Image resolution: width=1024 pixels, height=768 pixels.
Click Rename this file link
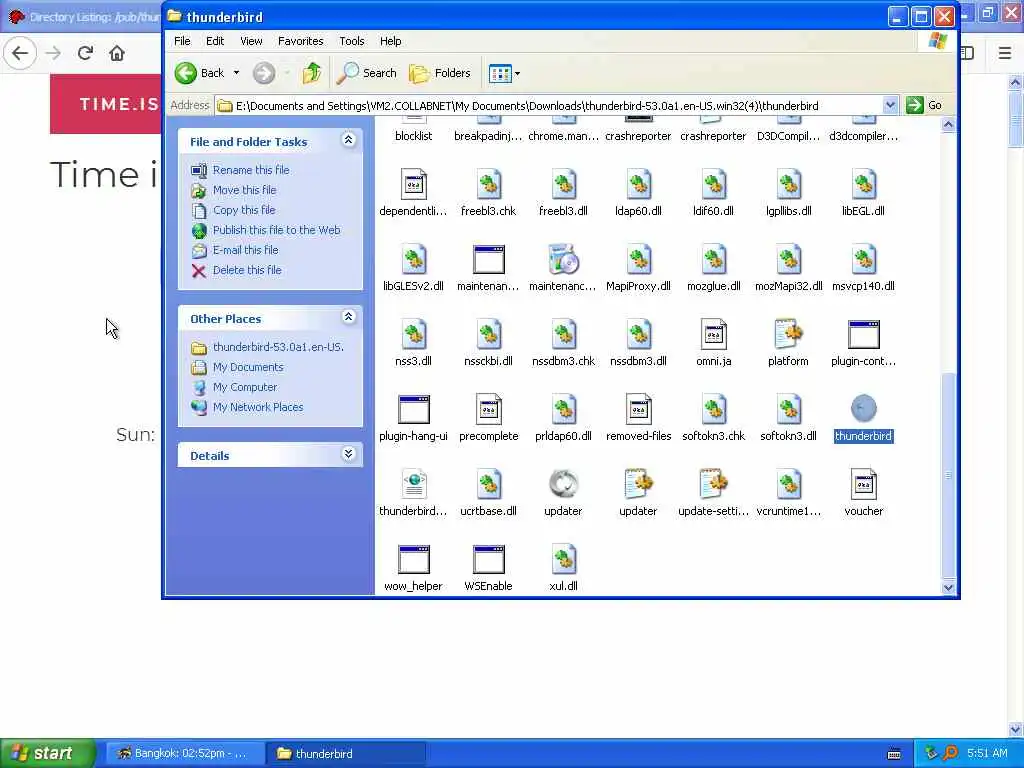click(x=251, y=170)
